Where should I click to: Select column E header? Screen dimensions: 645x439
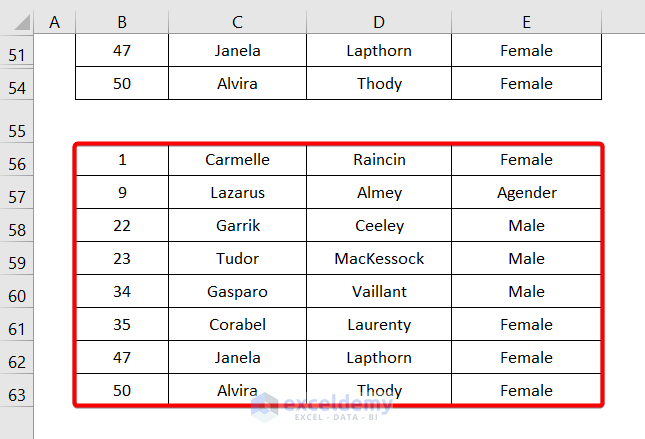(526, 21)
